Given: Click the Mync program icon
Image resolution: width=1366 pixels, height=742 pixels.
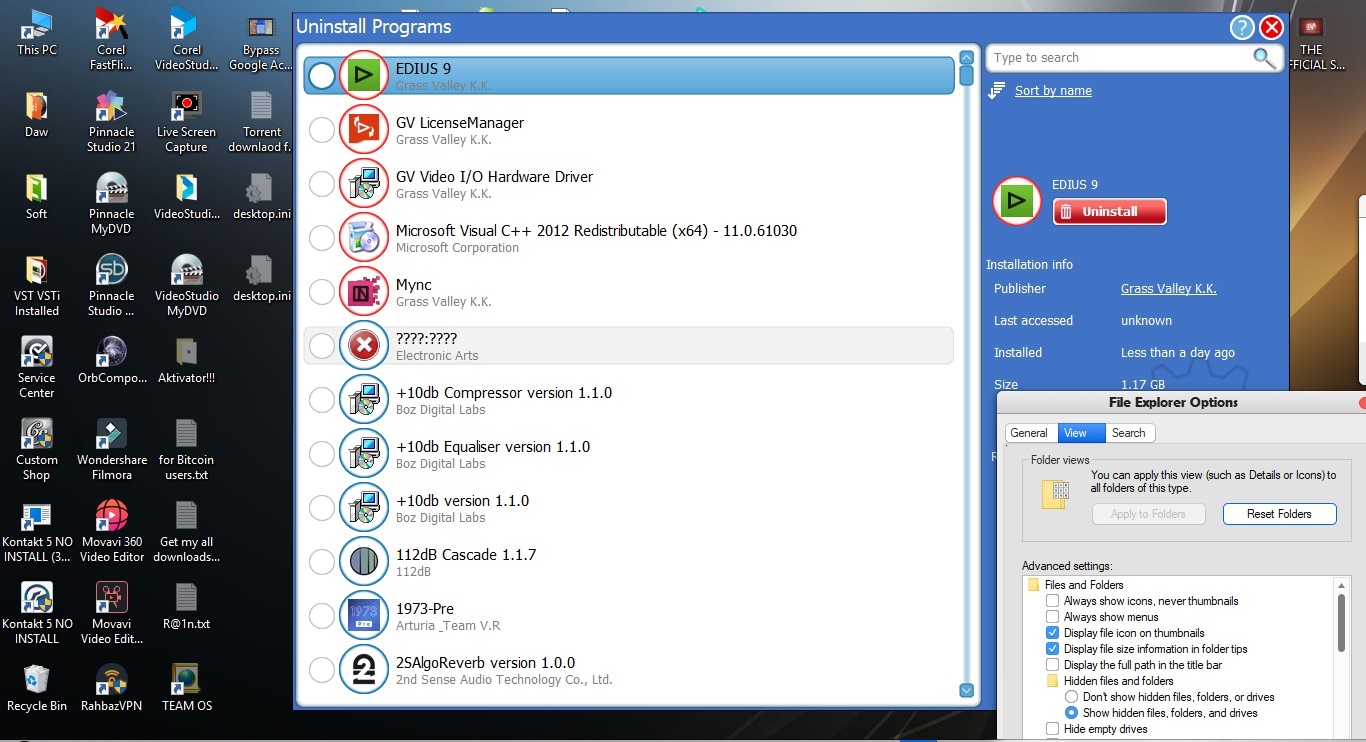Looking at the screenshot, I should pos(364,292).
